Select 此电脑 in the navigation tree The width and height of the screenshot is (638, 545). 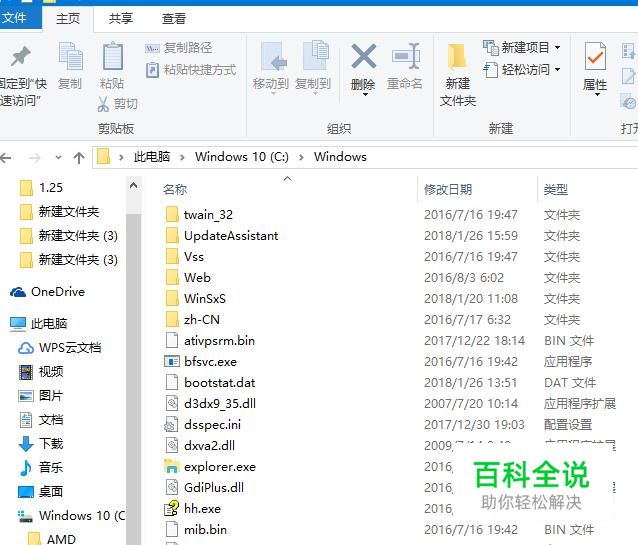coord(39,324)
